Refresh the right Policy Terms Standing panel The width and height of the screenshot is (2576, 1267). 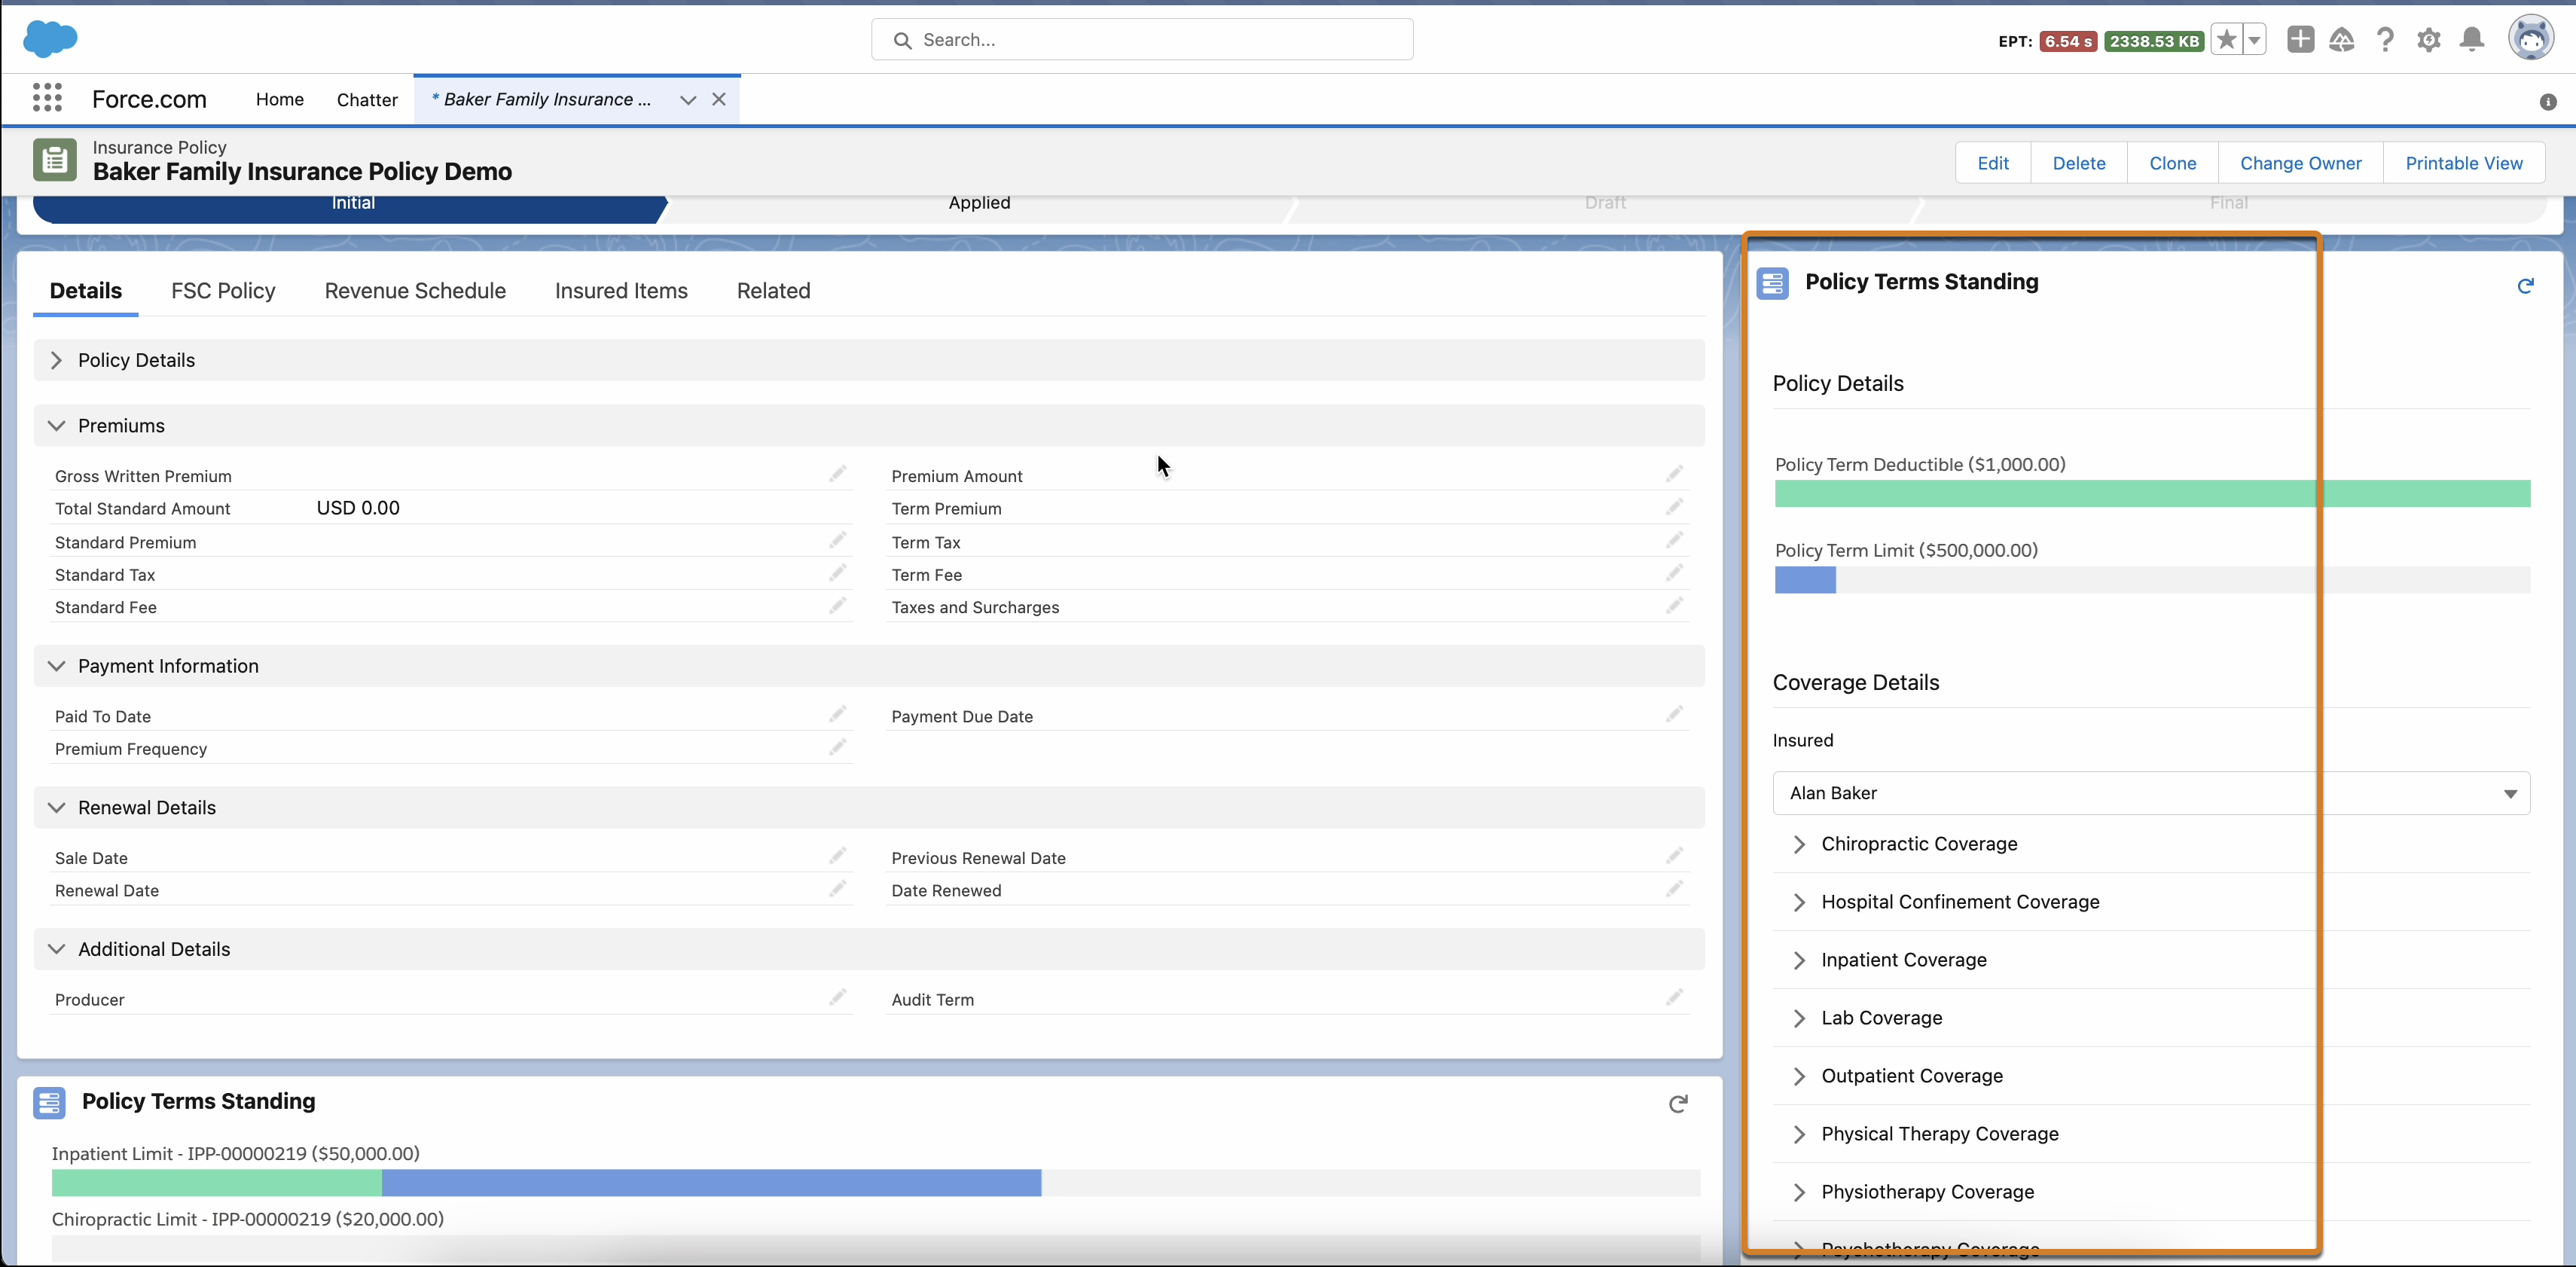pos(2525,286)
